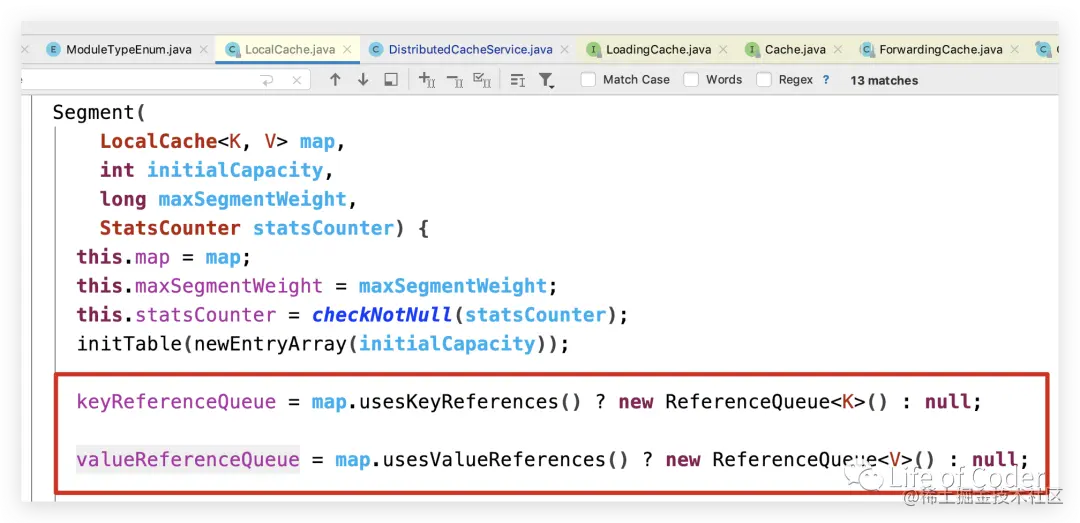
Task: Click 'this.maxSegmentWeight' field assignment
Action: pyautogui.click(x=199, y=286)
